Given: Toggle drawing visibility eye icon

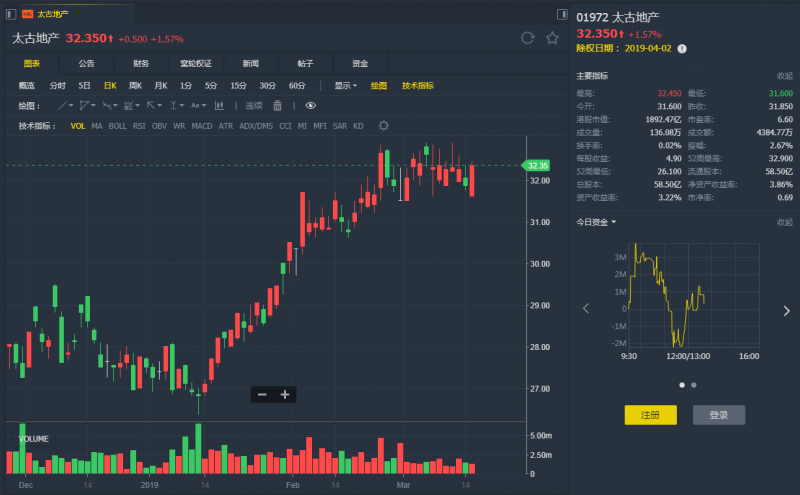Looking at the screenshot, I should 311,105.
